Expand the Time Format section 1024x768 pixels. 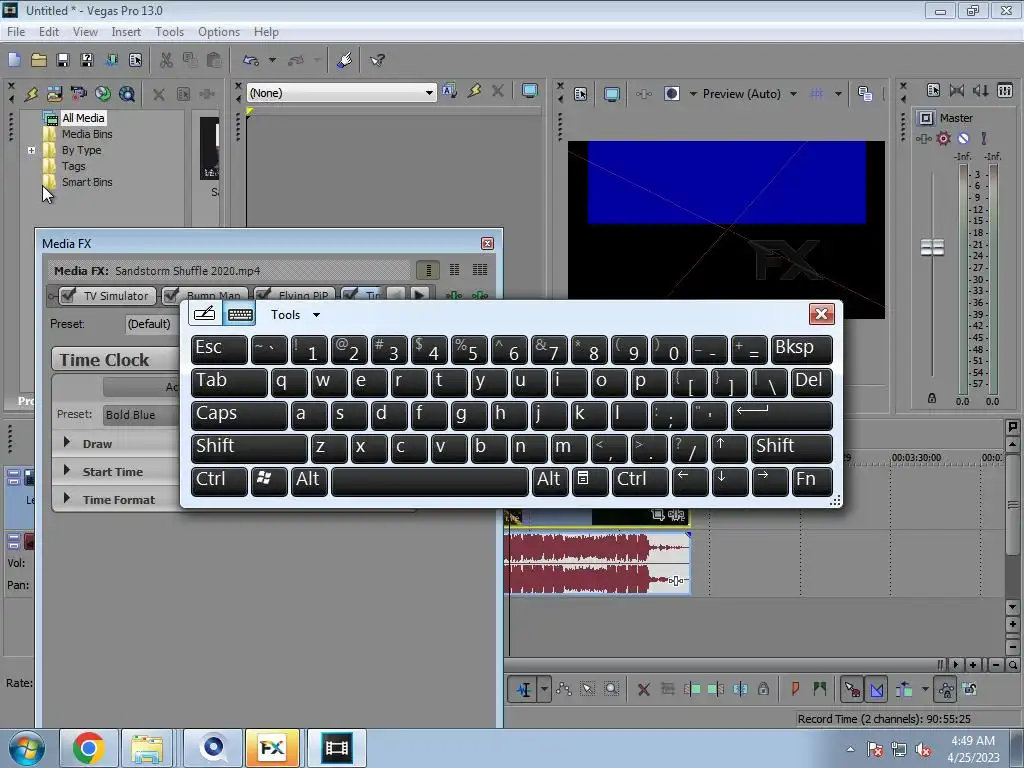(x=67, y=498)
